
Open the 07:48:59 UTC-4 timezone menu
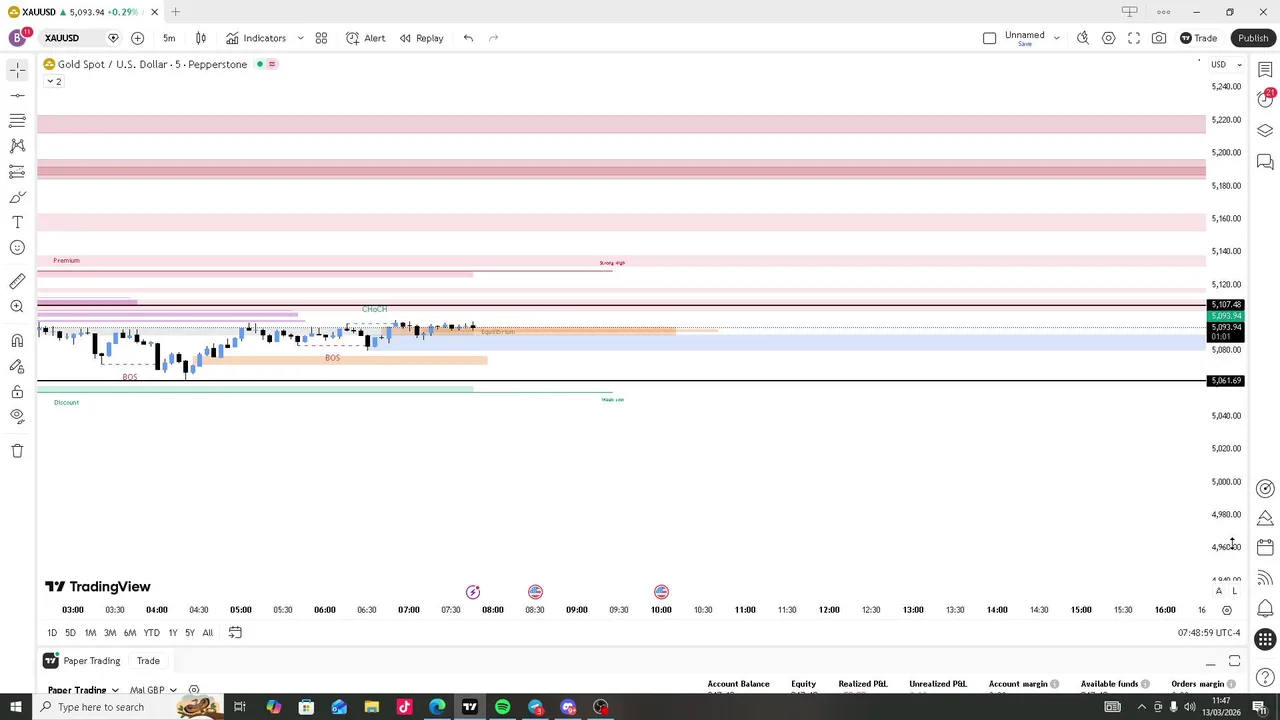coord(1209,633)
